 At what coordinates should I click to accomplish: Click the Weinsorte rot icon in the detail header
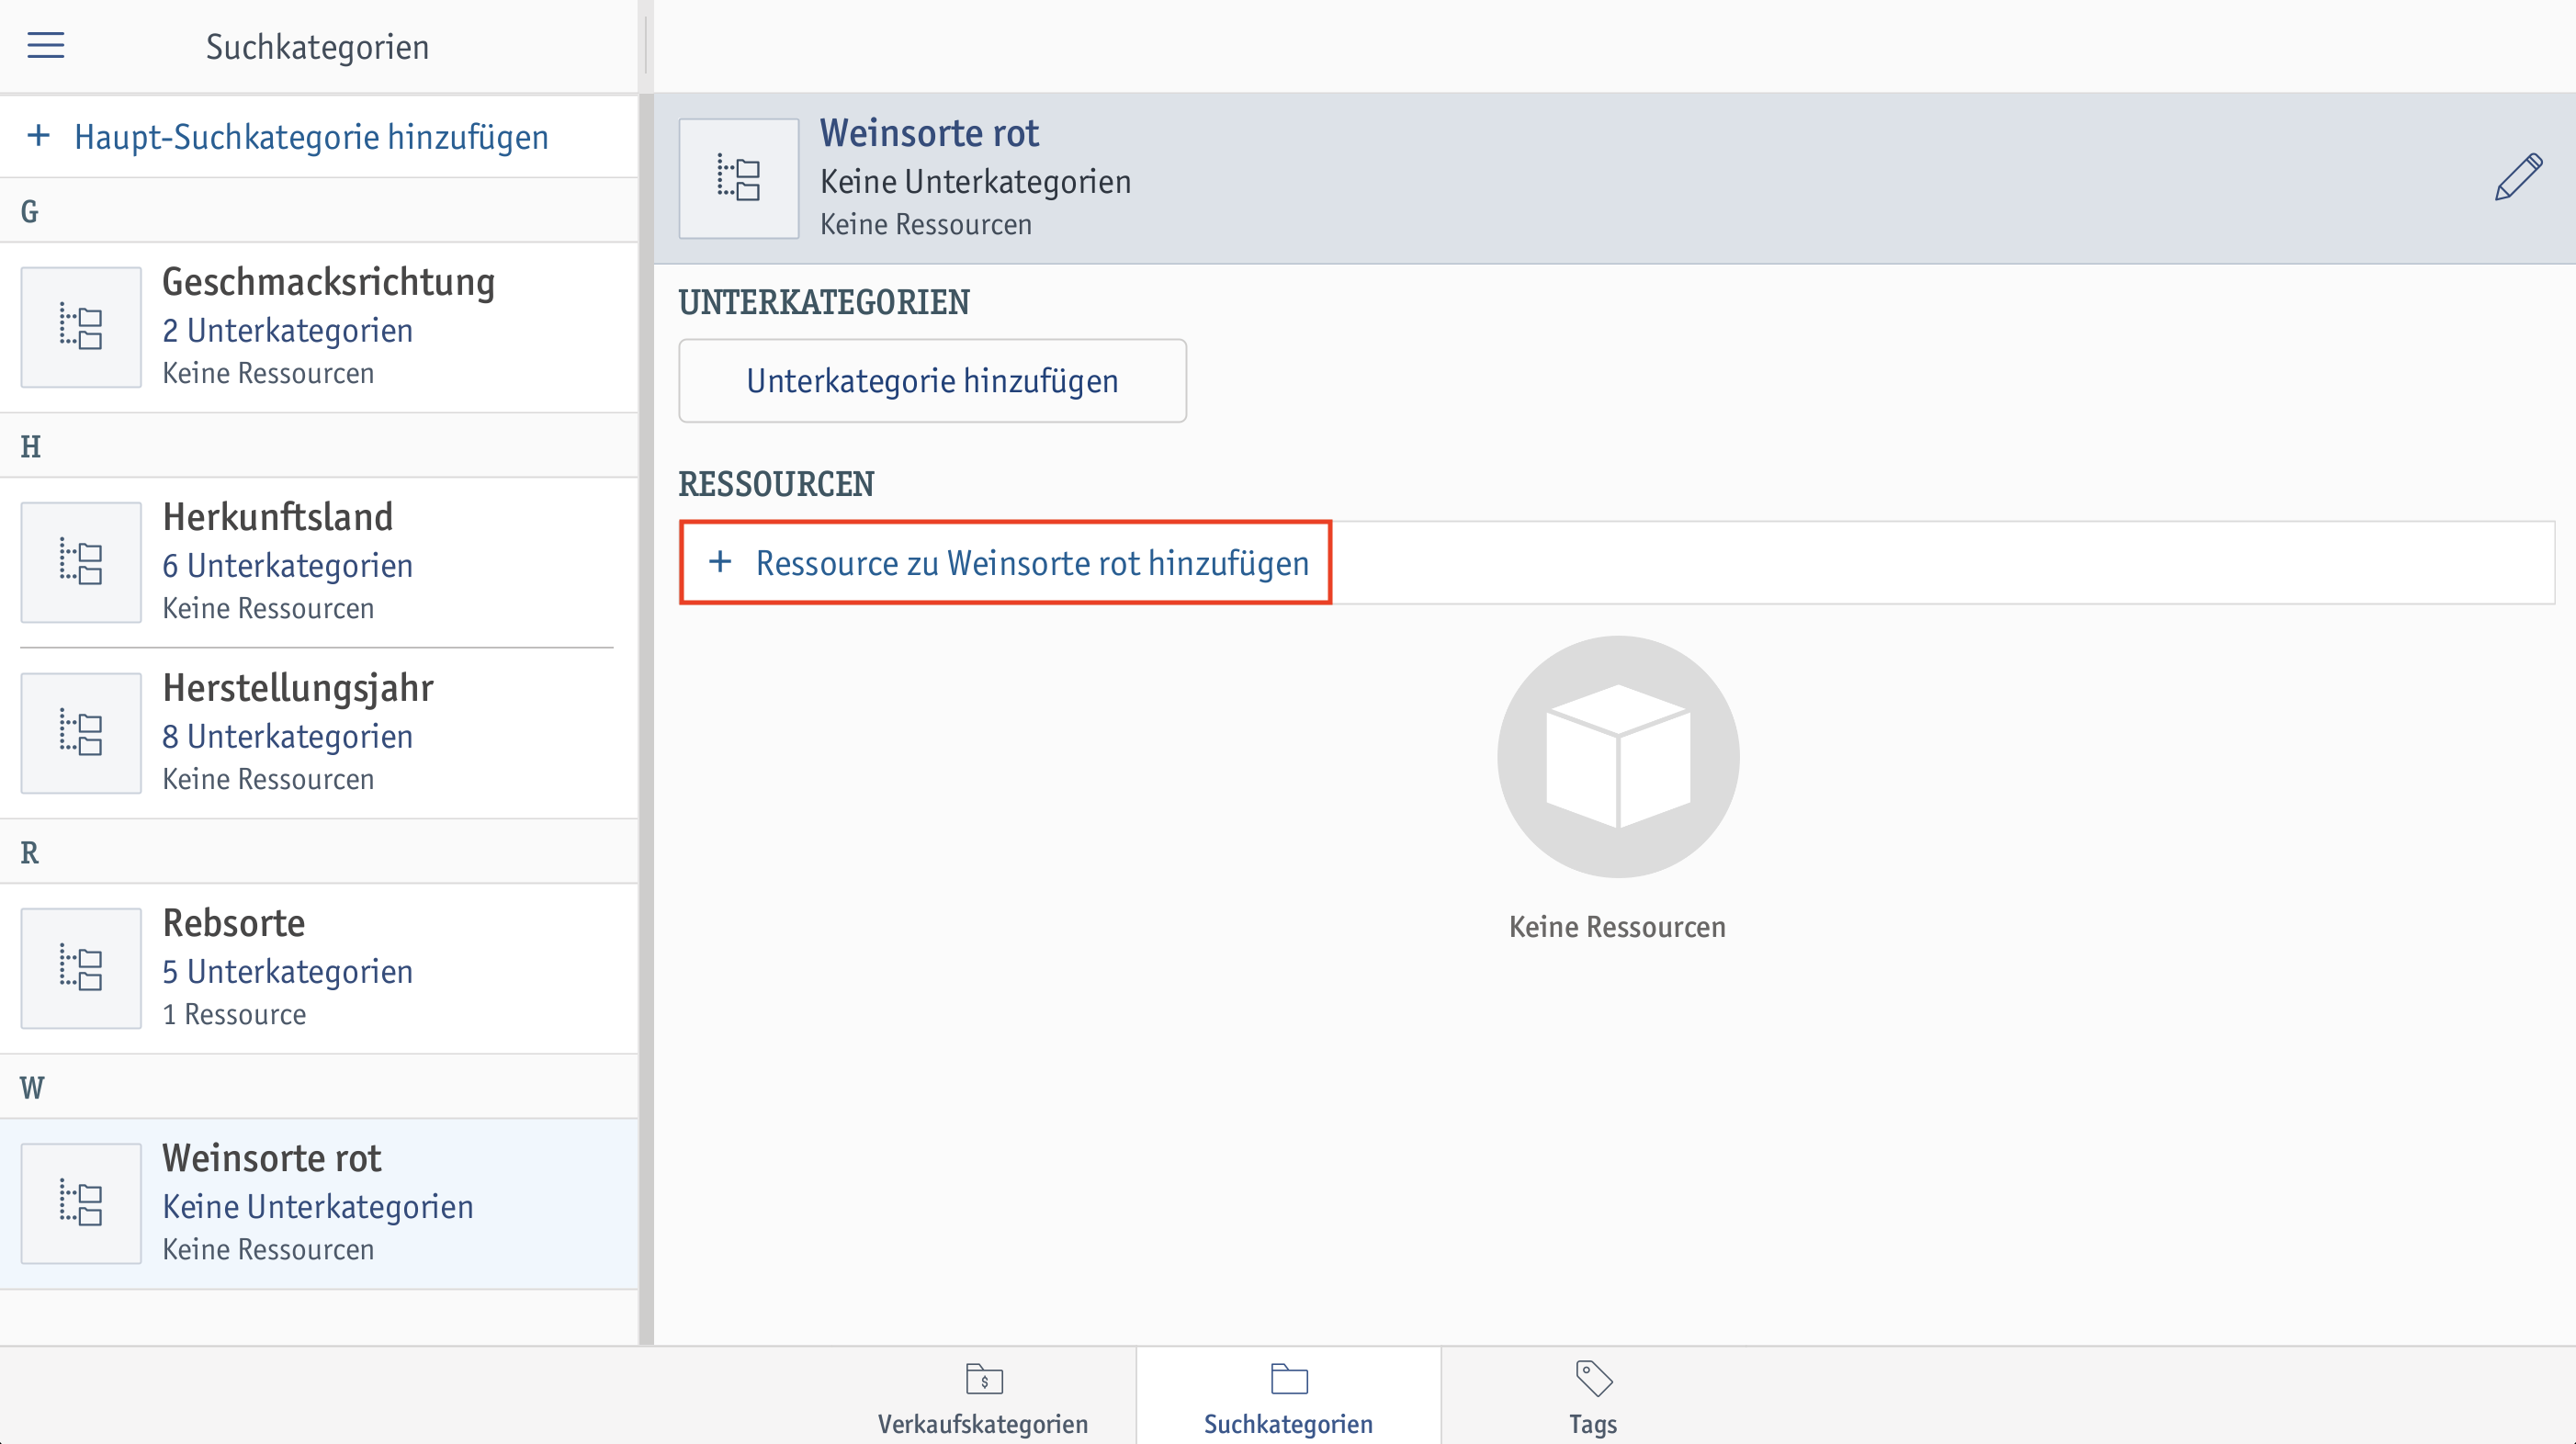739,179
